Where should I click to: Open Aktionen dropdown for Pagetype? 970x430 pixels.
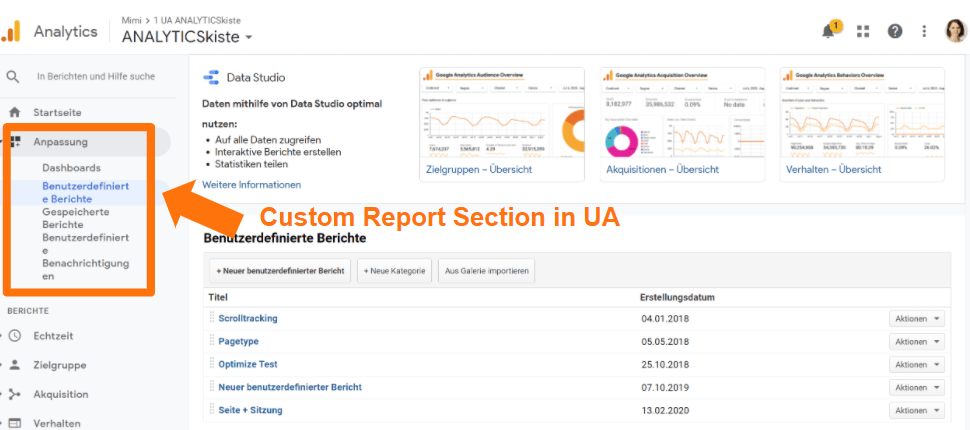point(917,342)
